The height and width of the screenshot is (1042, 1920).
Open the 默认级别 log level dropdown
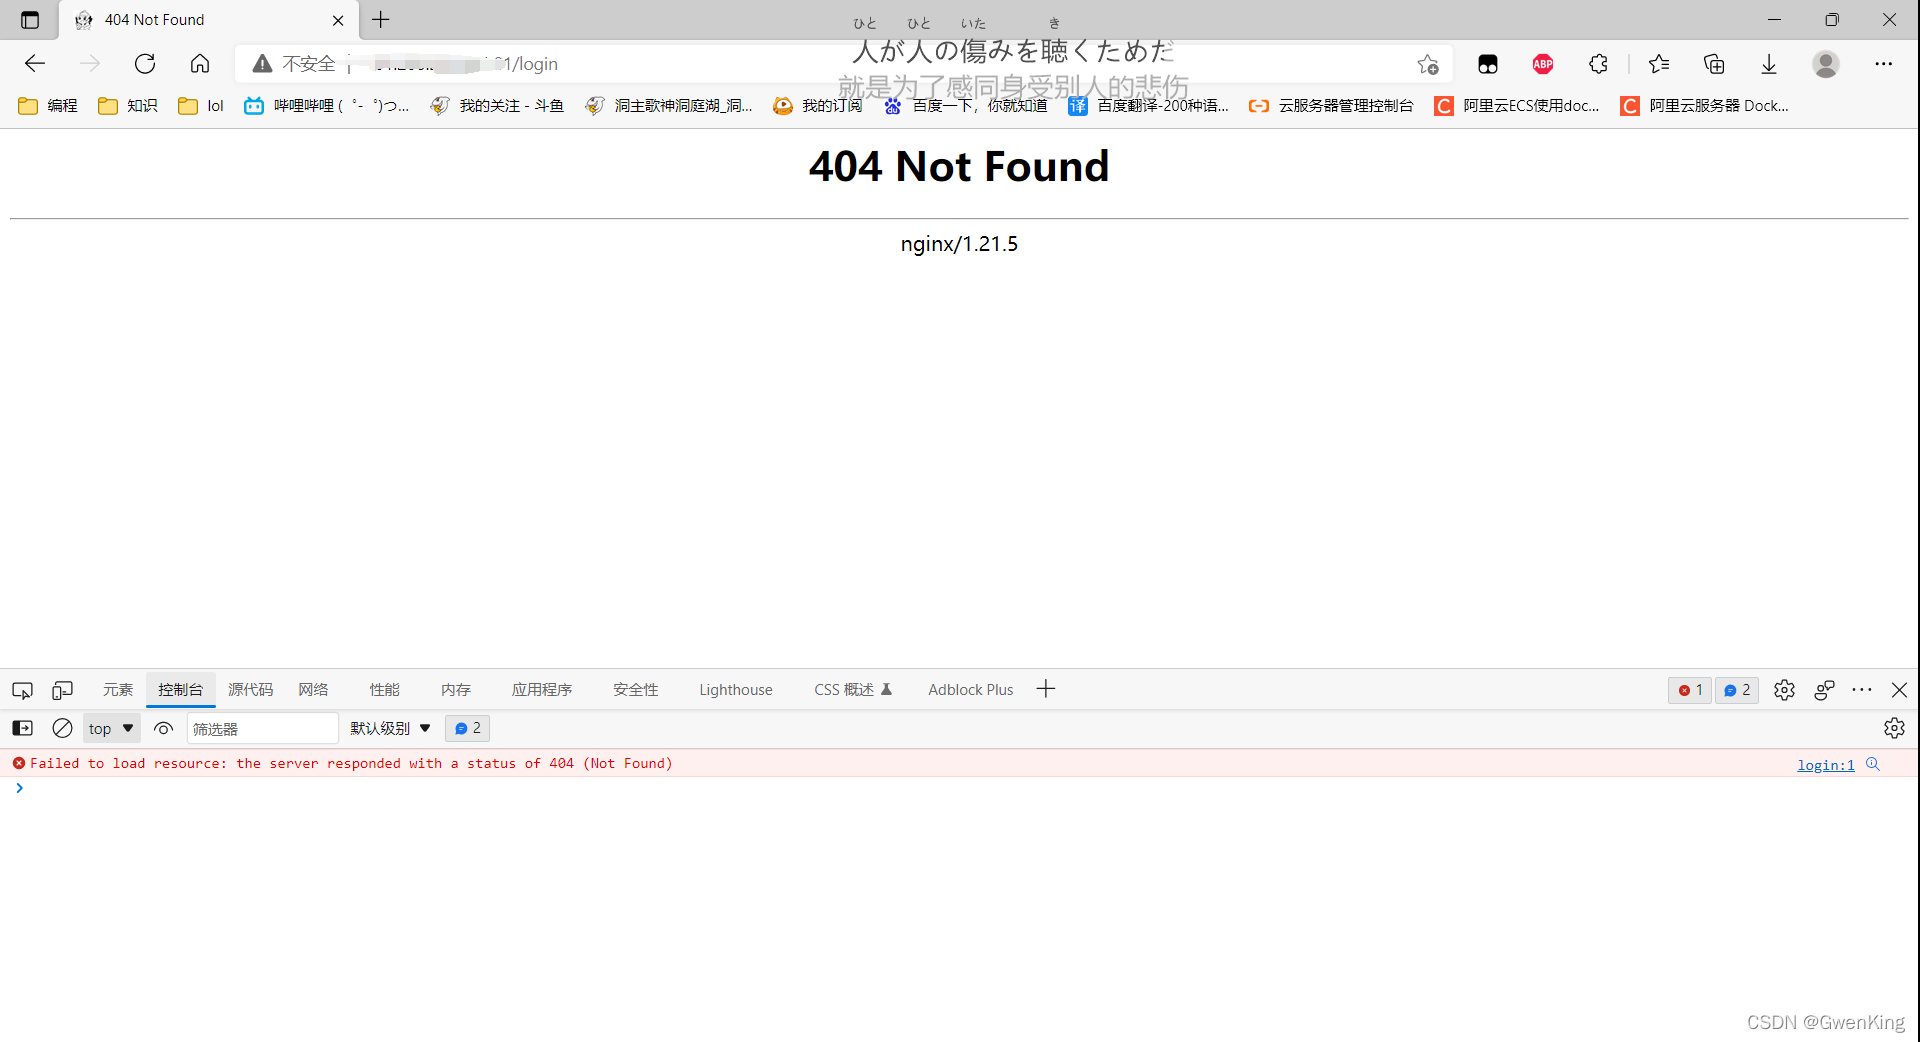point(390,728)
